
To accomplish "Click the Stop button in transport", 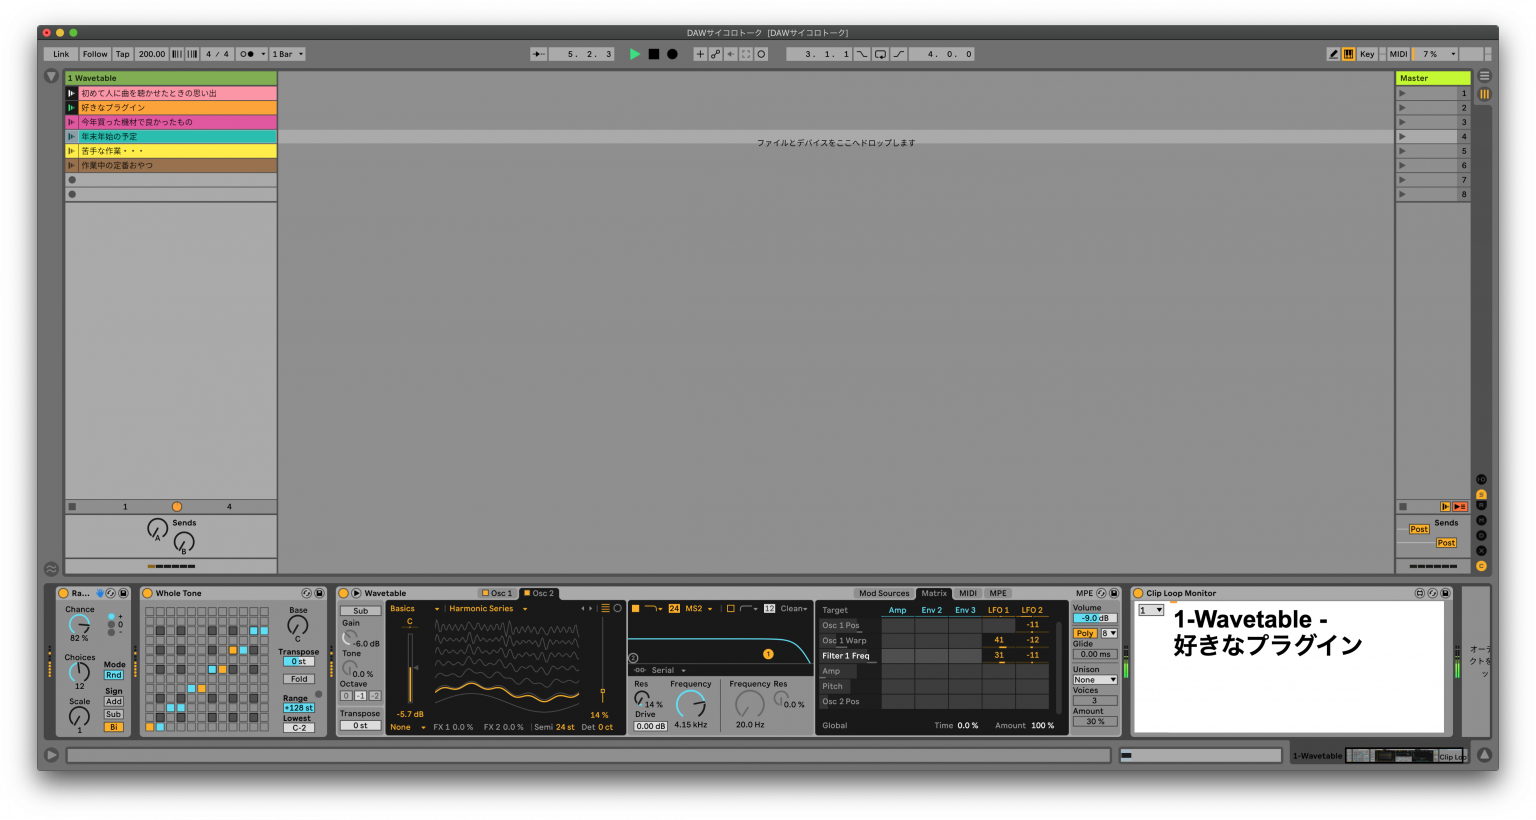I will click(653, 54).
